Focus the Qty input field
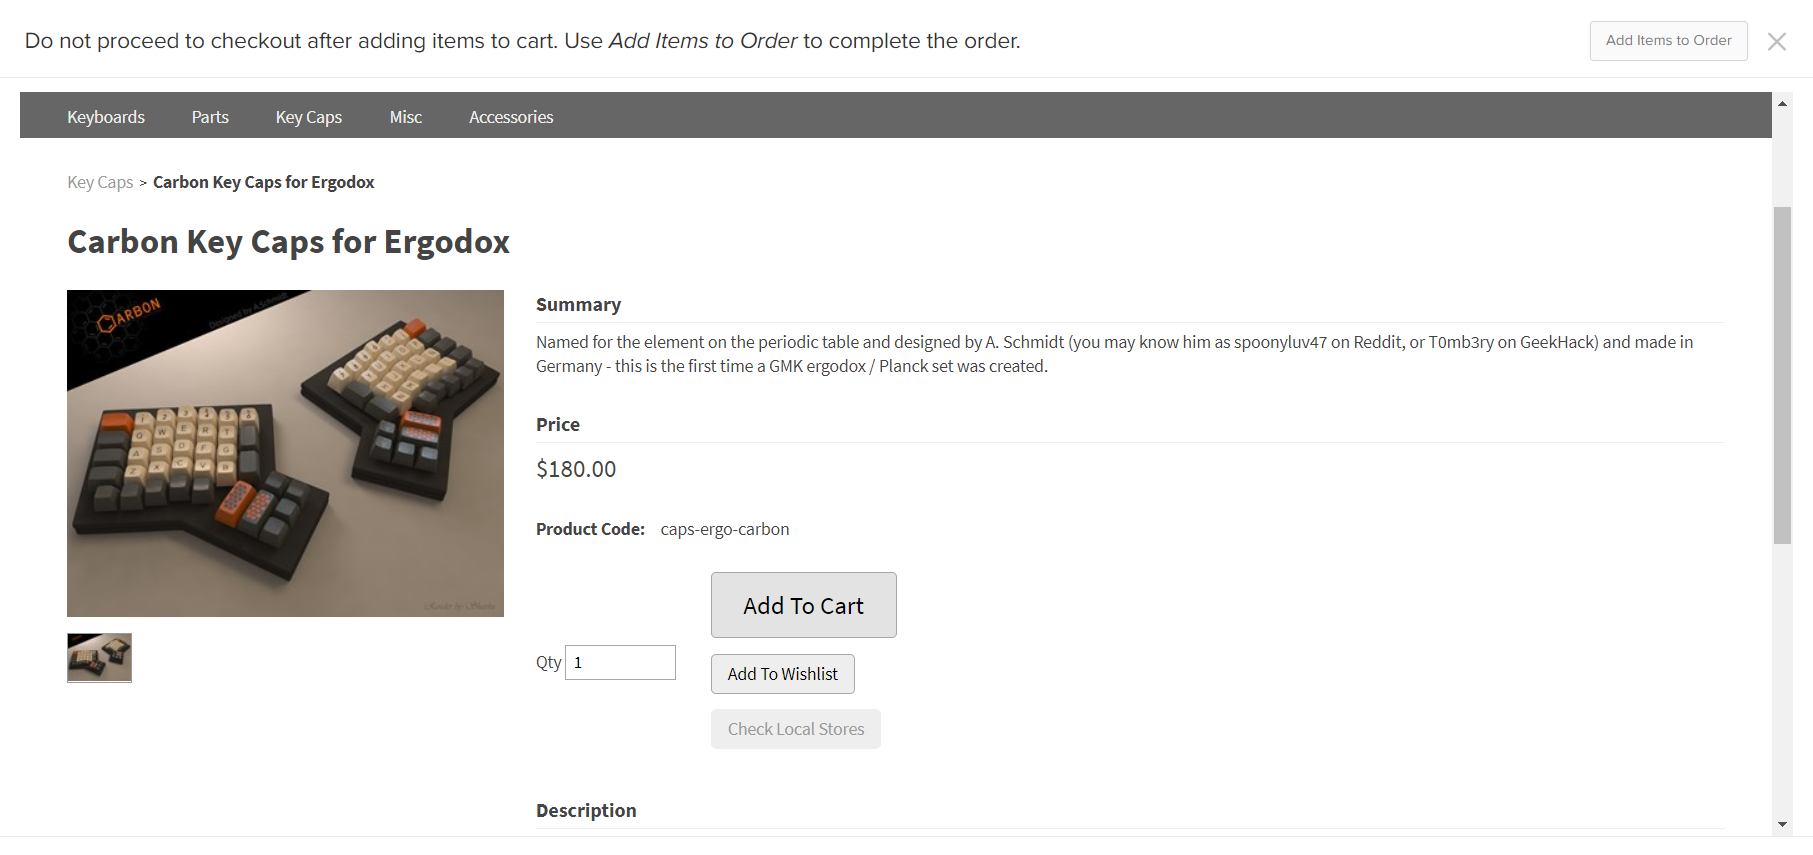1813x855 pixels. point(620,662)
